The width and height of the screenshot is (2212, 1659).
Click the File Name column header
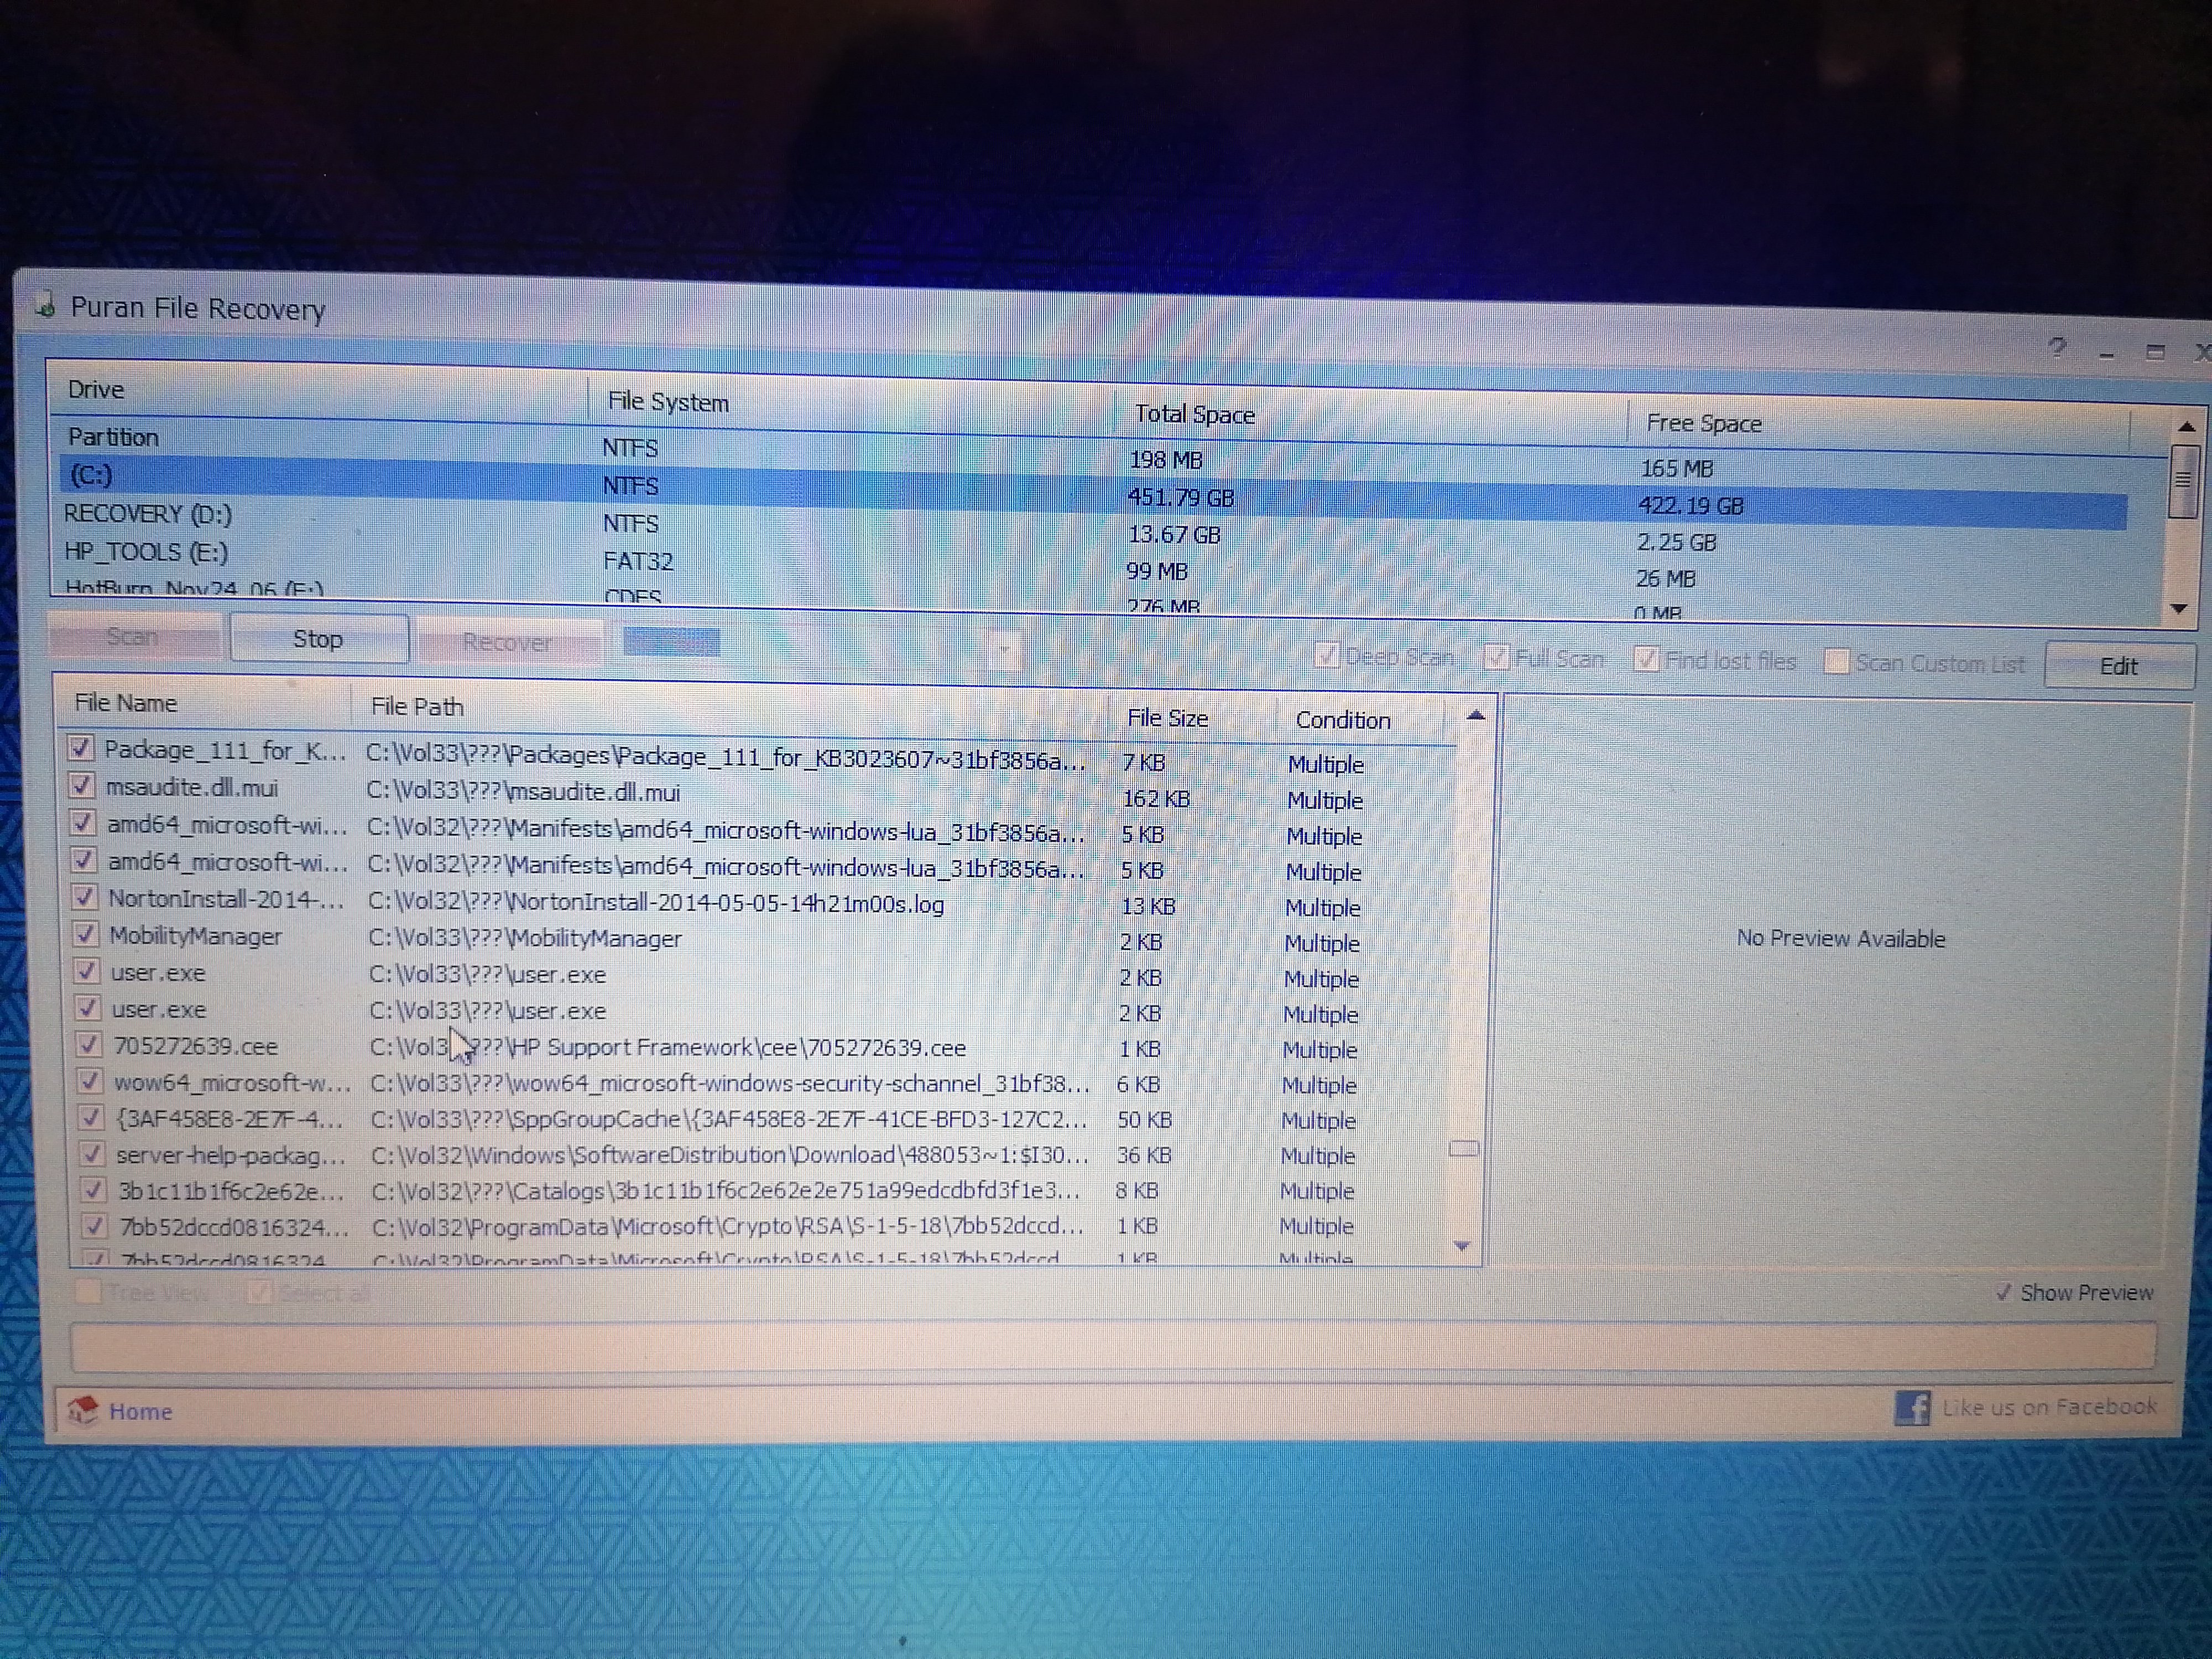(x=126, y=703)
